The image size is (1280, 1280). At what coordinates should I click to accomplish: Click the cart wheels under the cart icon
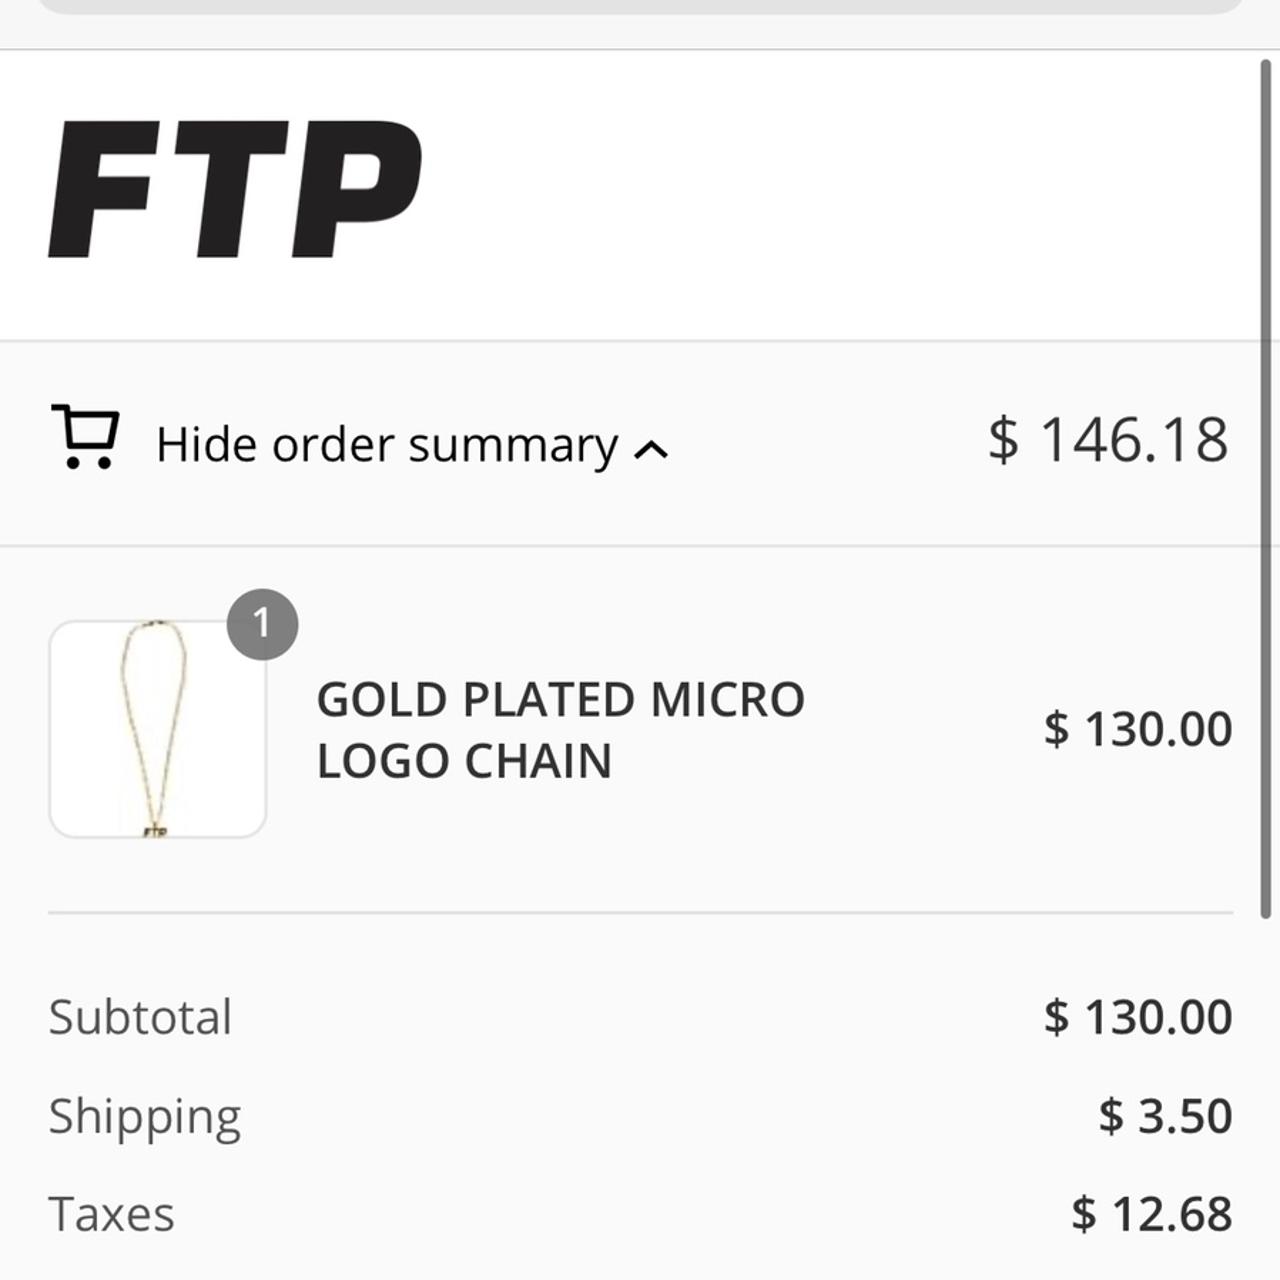tap(88, 465)
